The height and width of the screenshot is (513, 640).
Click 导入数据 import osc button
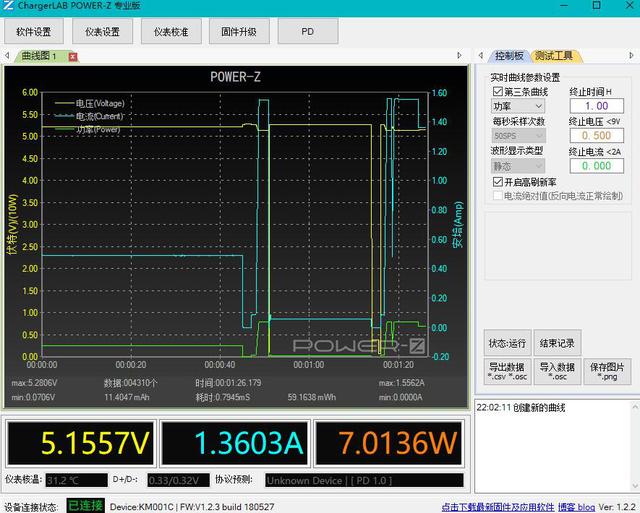pos(557,371)
